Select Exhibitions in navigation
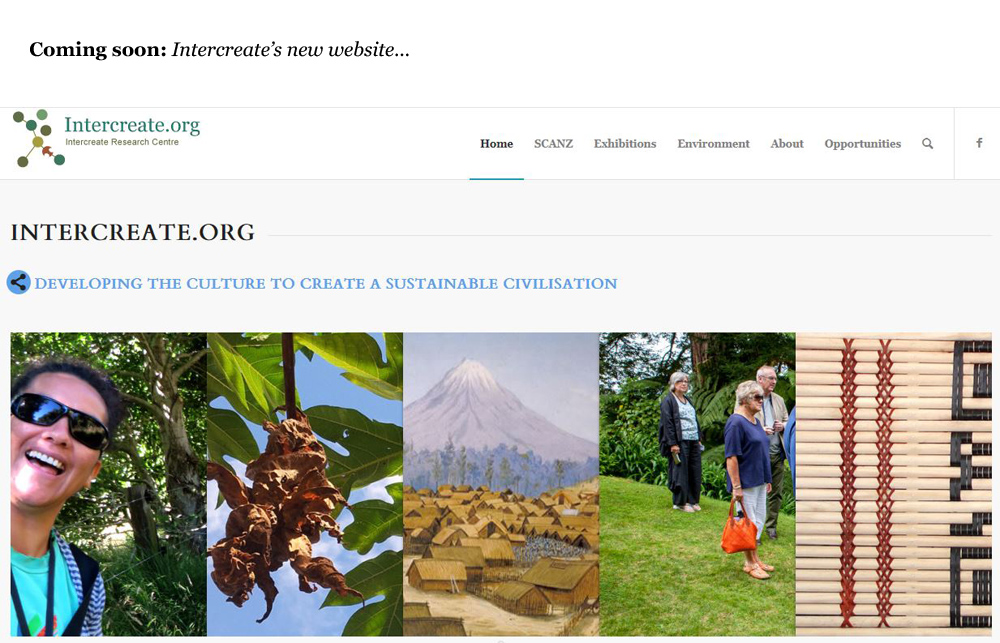This screenshot has height=643, width=1000. [x=625, y=144]
